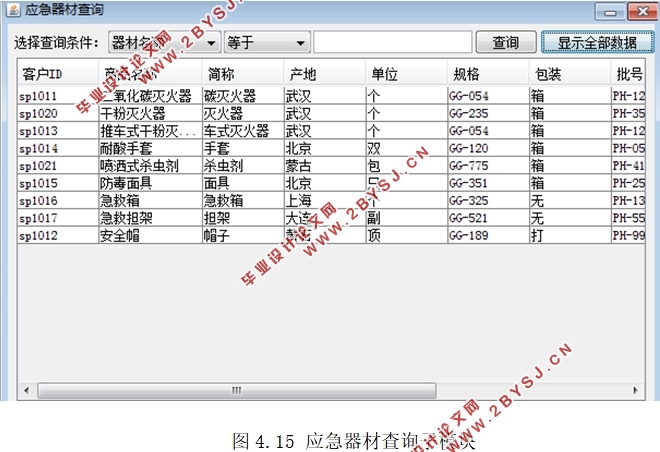Click the GG-120 spec cell
The width and height of the screenshot is (660, 452).
488,148
